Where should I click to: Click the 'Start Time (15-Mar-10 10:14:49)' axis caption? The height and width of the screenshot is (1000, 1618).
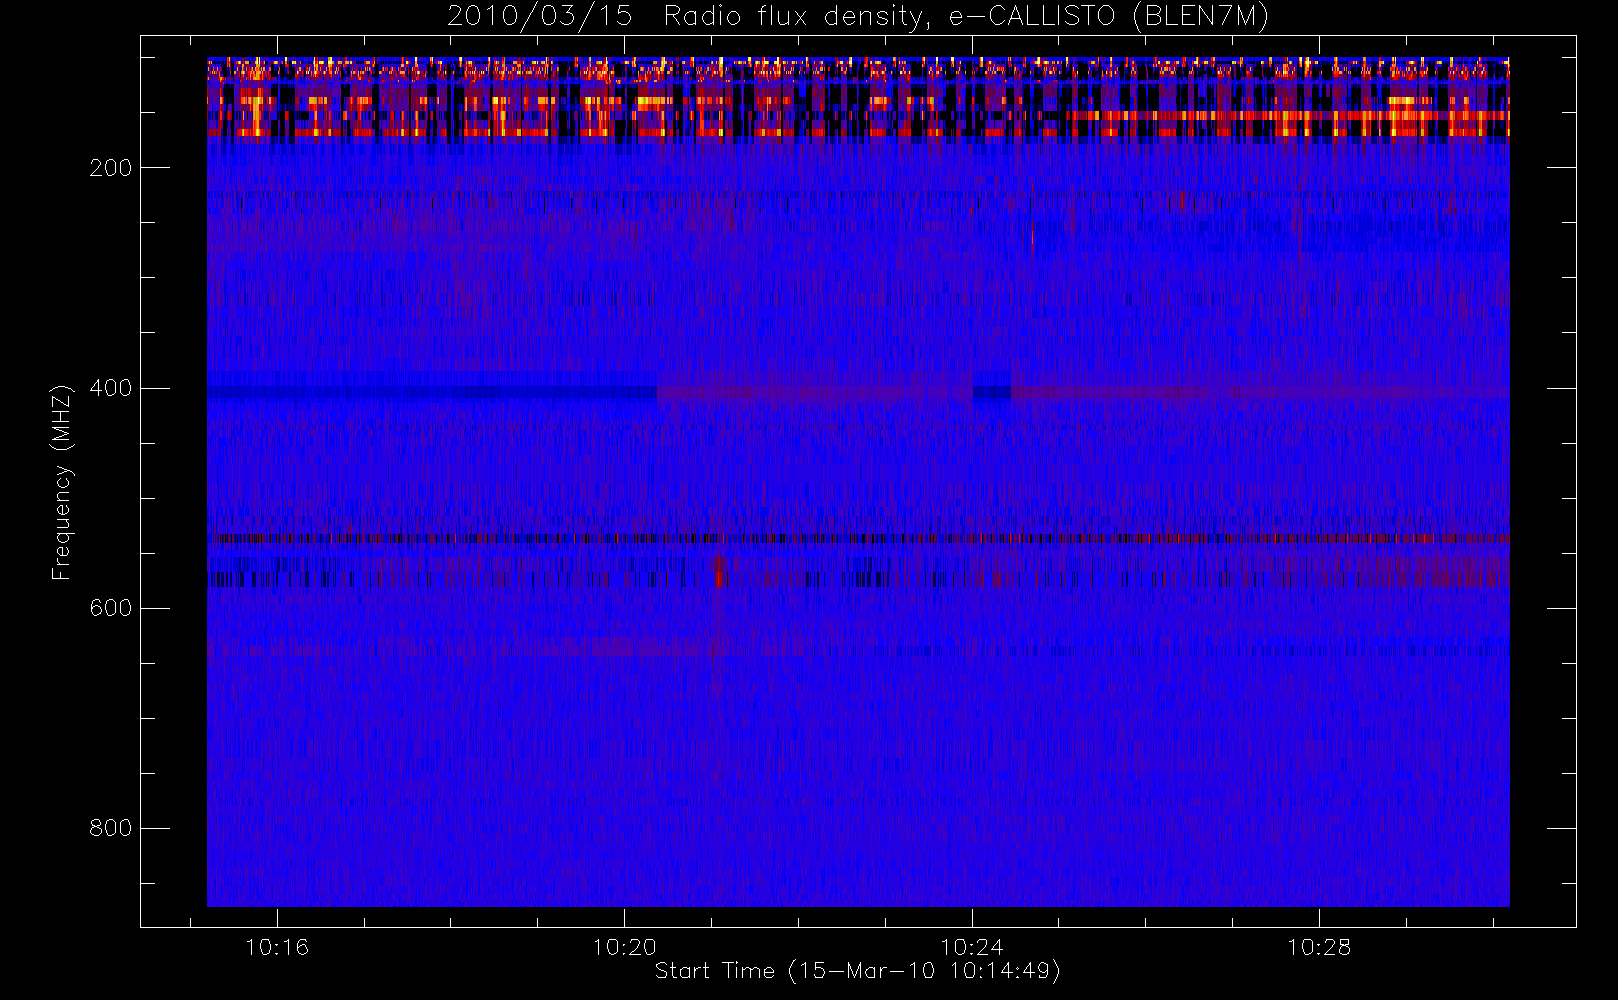coord(857,971)
